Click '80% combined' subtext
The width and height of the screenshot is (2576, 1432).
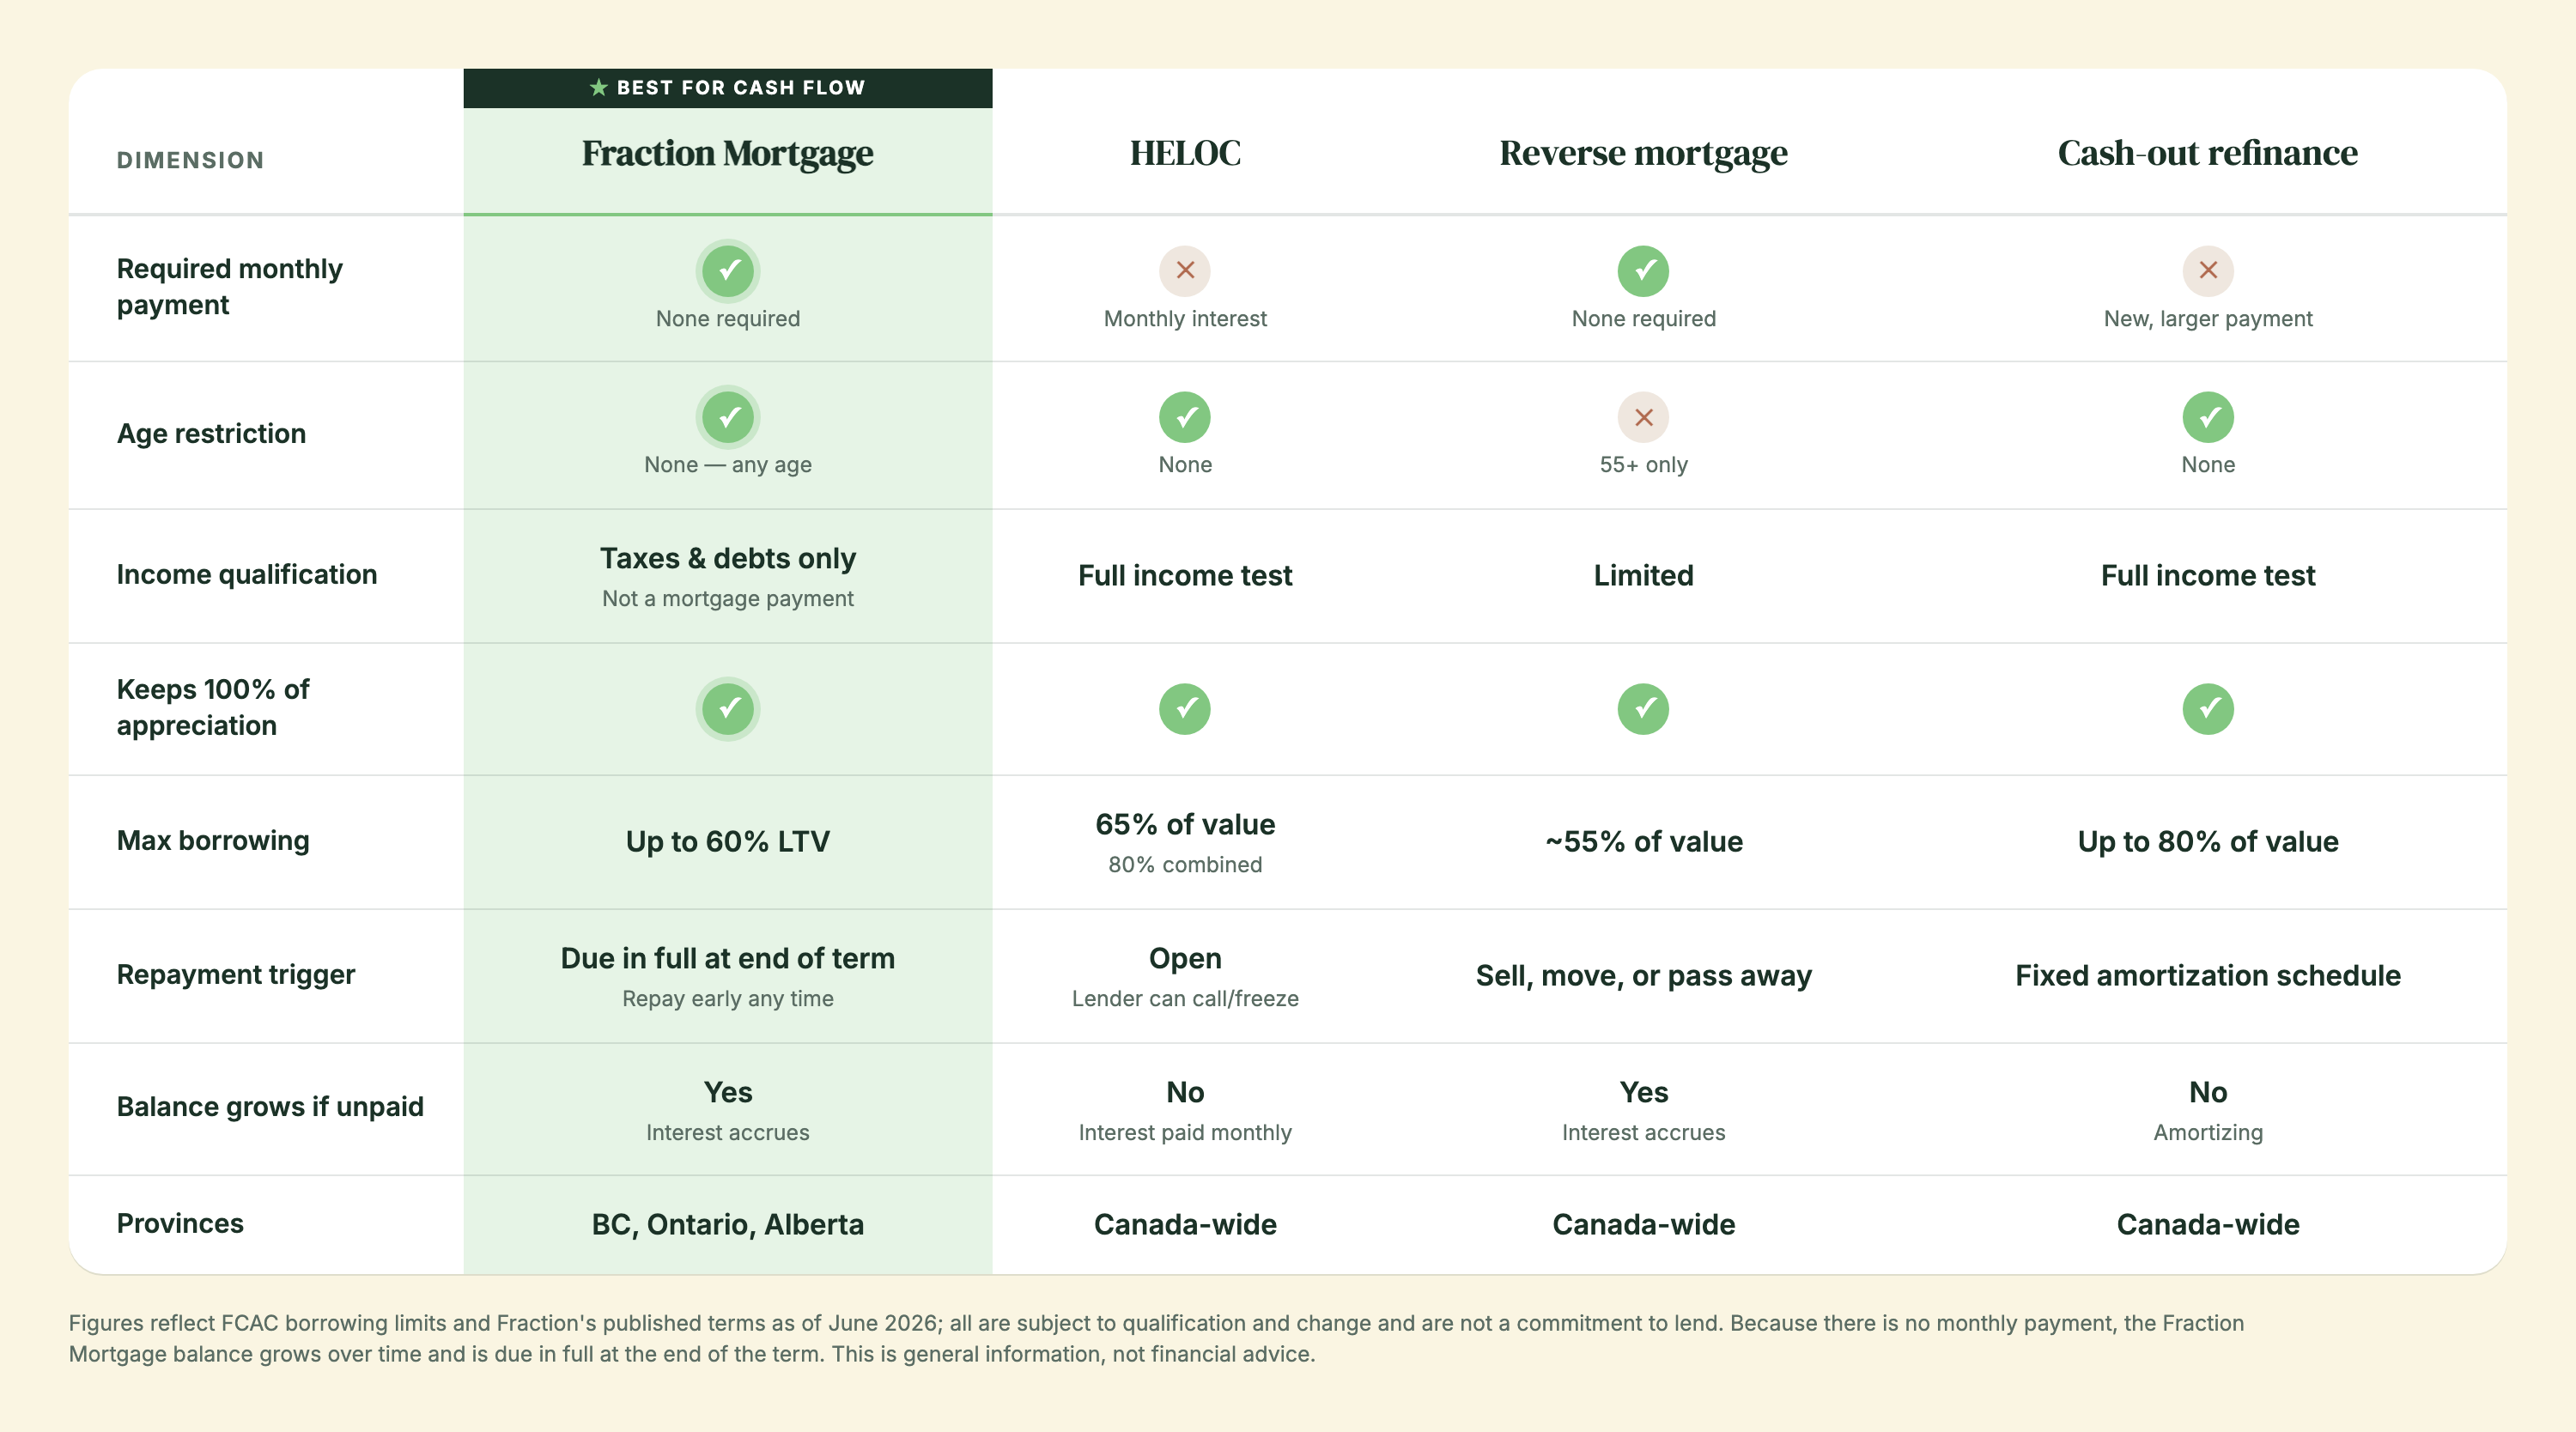click(x=1185, y=864)
